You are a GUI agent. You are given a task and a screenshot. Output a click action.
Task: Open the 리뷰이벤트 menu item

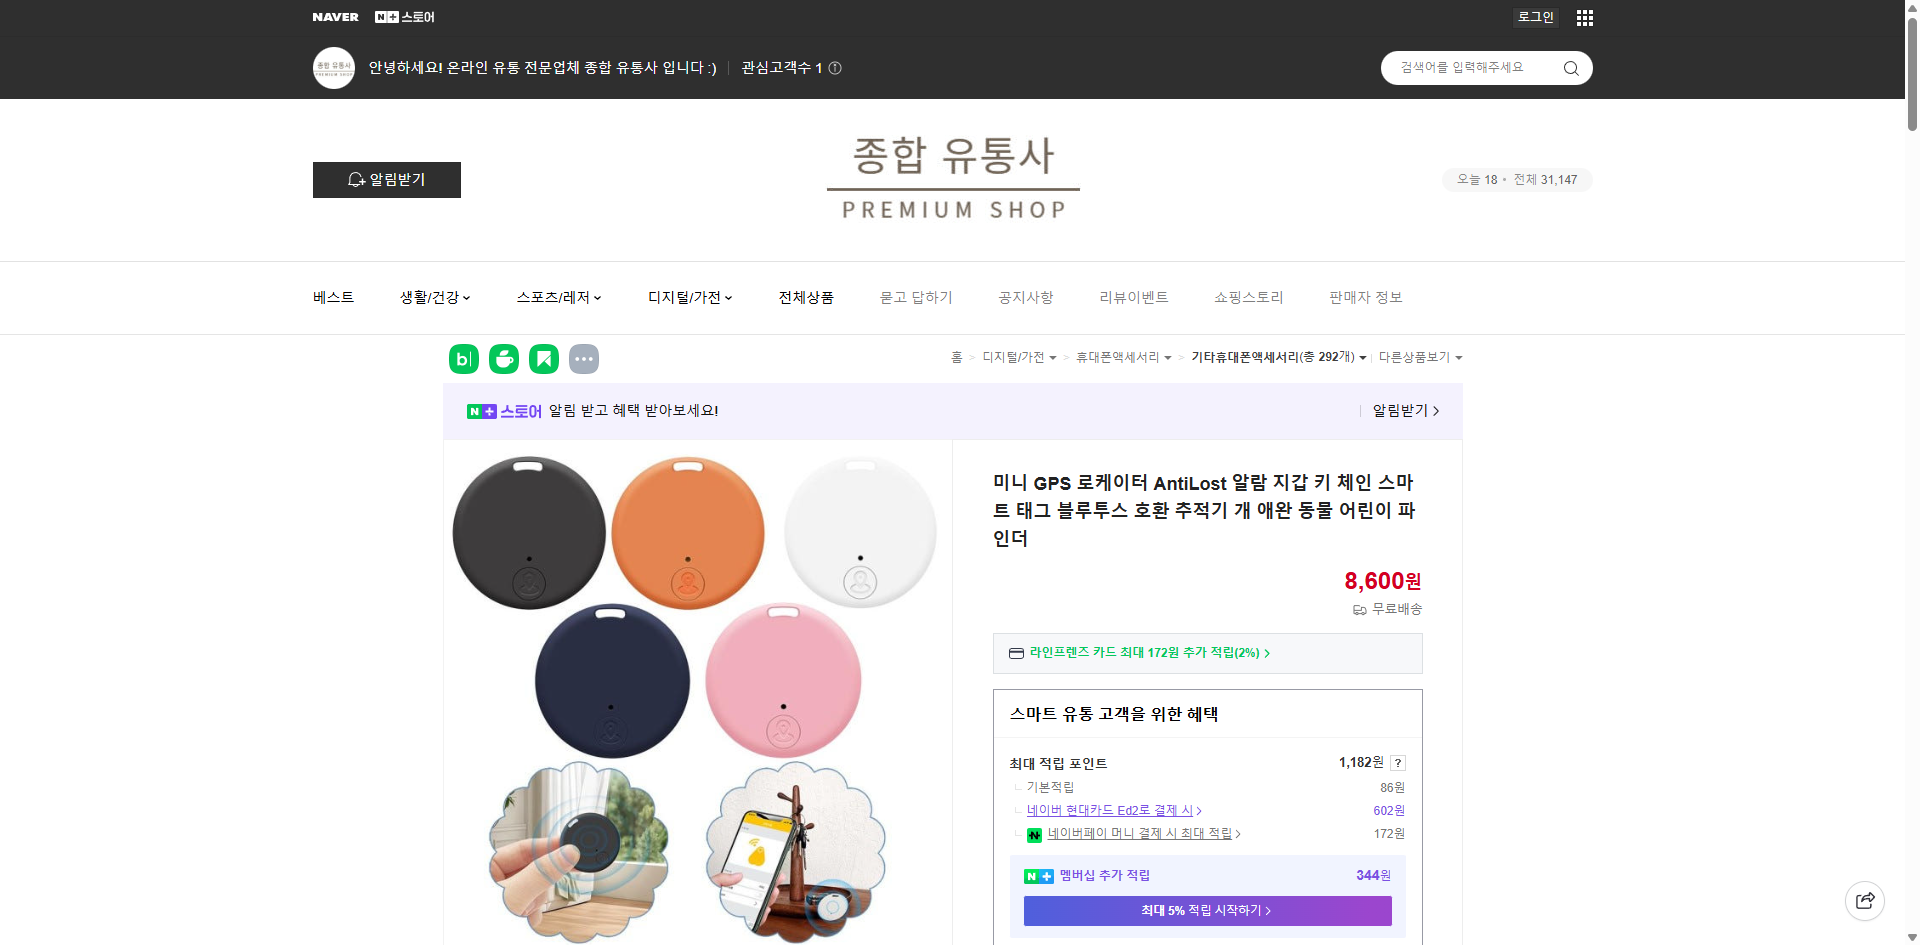pos(1133,297)
